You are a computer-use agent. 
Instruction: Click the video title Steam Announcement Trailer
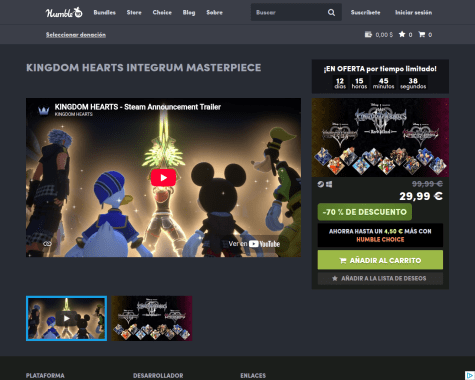tap(138, 107)
